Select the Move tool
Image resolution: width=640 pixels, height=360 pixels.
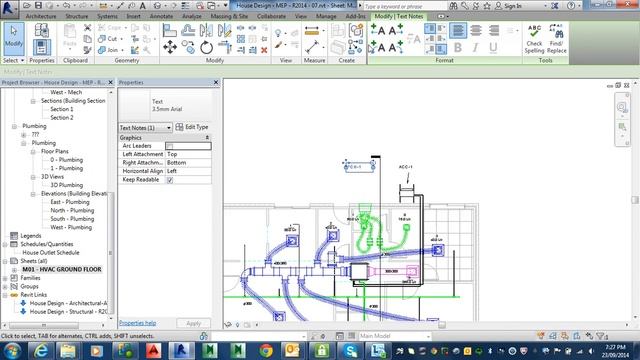170,47
